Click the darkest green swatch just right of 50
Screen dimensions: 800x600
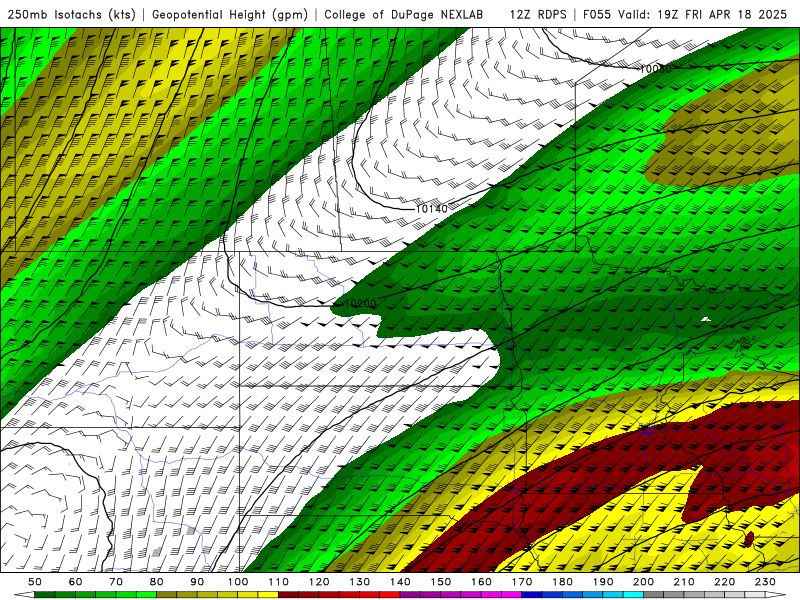click(45, 595)
